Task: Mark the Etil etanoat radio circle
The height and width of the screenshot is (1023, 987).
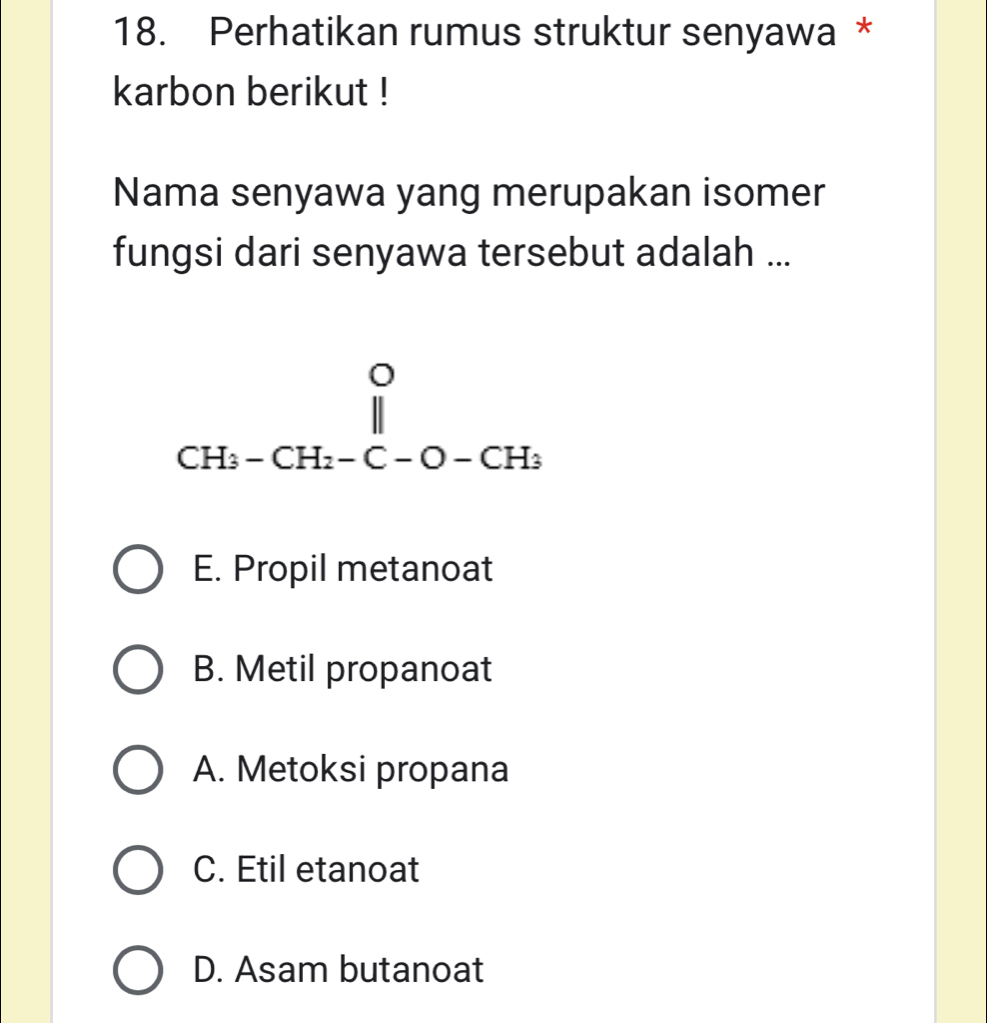Action: pyautogui.click(x=139, y=871)
